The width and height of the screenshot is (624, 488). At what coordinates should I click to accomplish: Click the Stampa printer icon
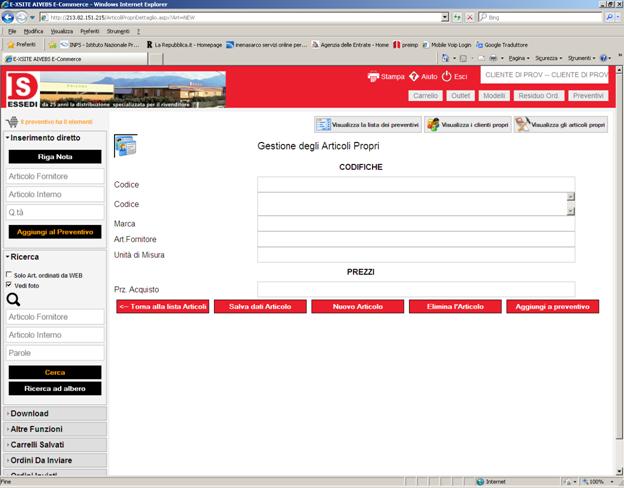(373, 76)
